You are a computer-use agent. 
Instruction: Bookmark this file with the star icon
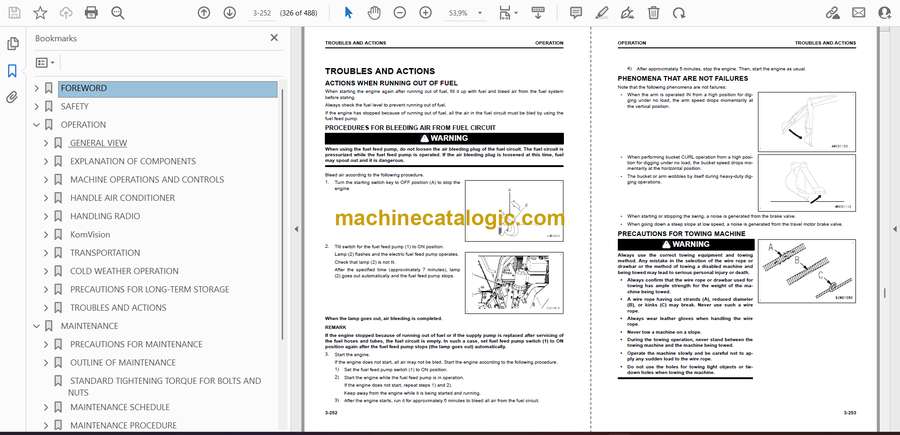click(40, 13)
